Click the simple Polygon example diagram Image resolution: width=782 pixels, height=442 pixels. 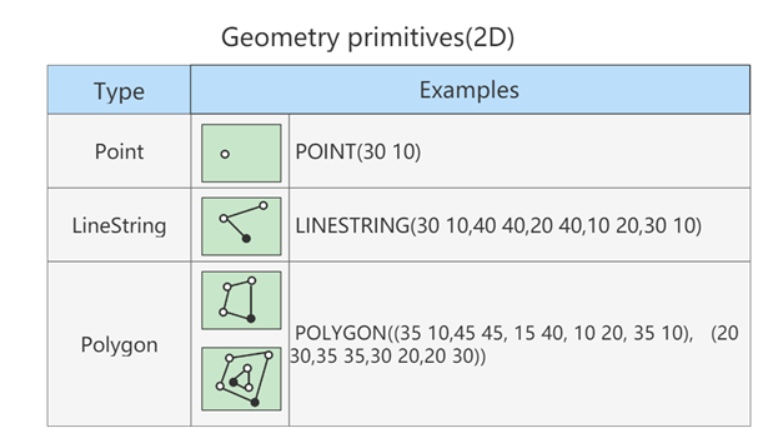coord(241,300)
